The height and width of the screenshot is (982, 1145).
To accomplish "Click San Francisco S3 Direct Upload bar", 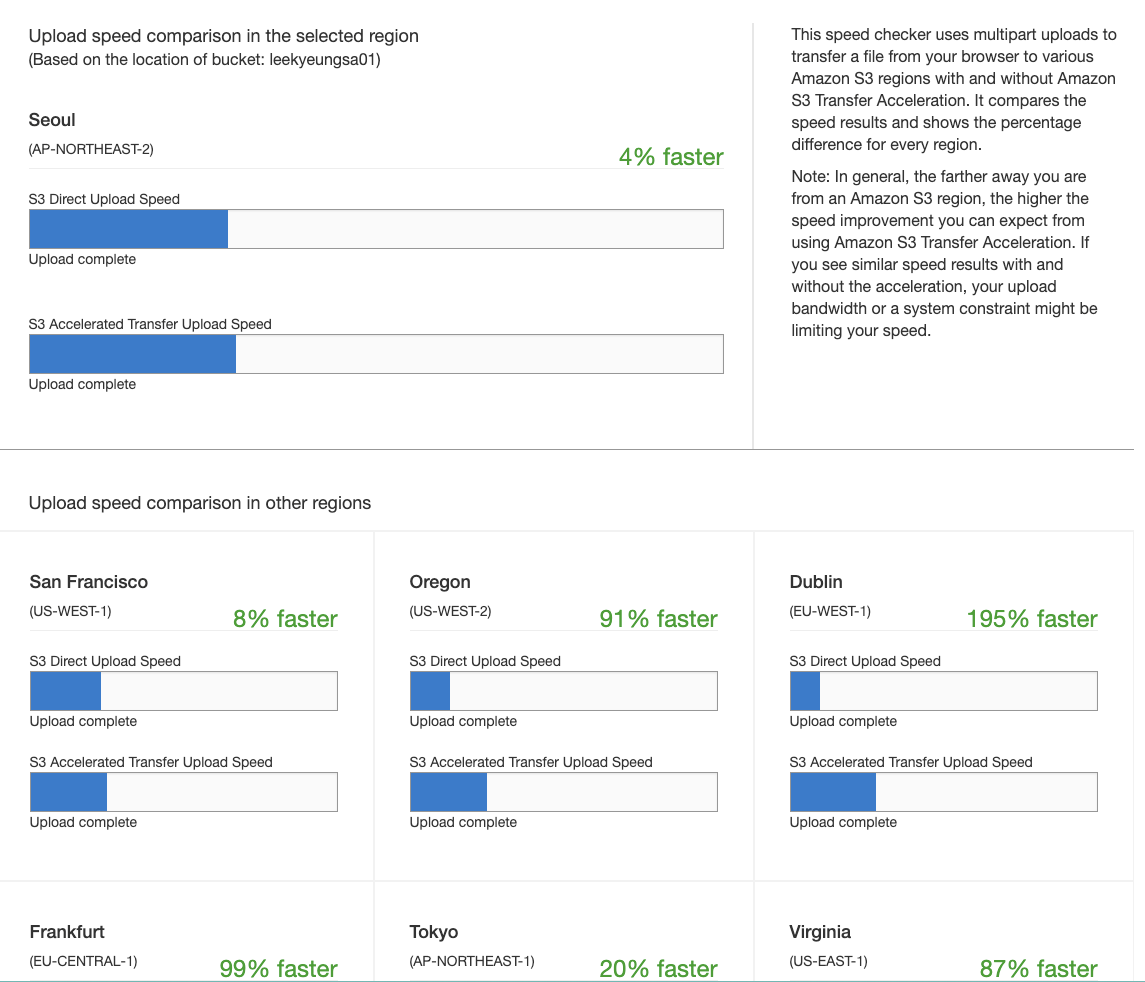I will point(184,691).
